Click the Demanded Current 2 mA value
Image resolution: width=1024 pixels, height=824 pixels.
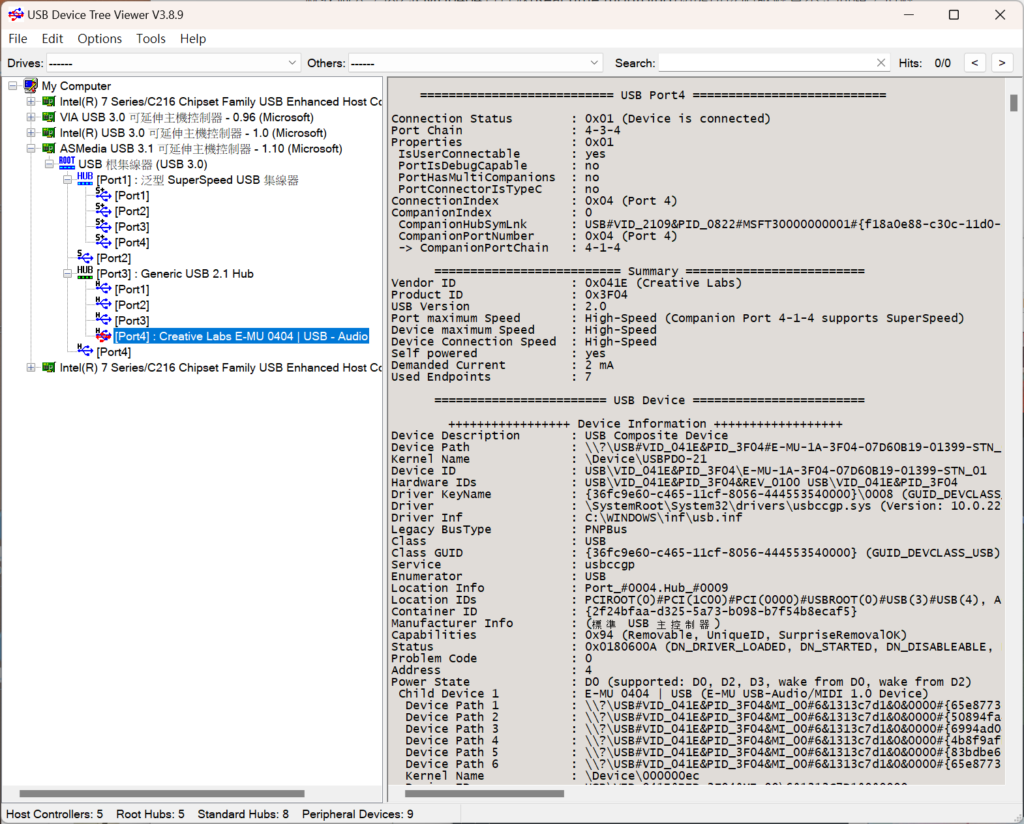(599, 365)
